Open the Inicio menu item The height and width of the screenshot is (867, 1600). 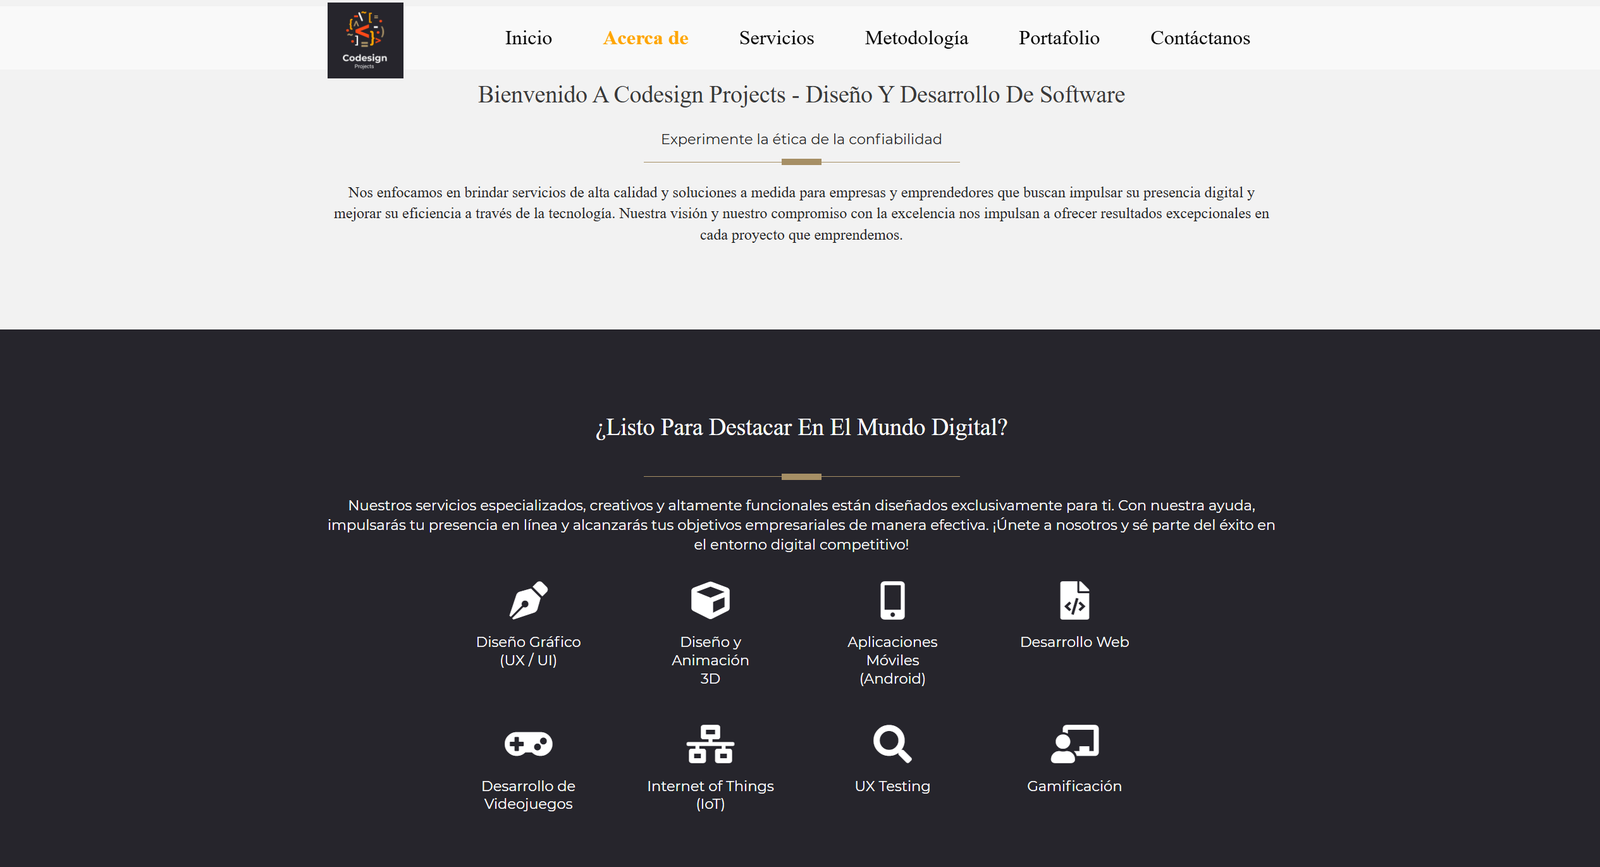click(x=528, y=38)
